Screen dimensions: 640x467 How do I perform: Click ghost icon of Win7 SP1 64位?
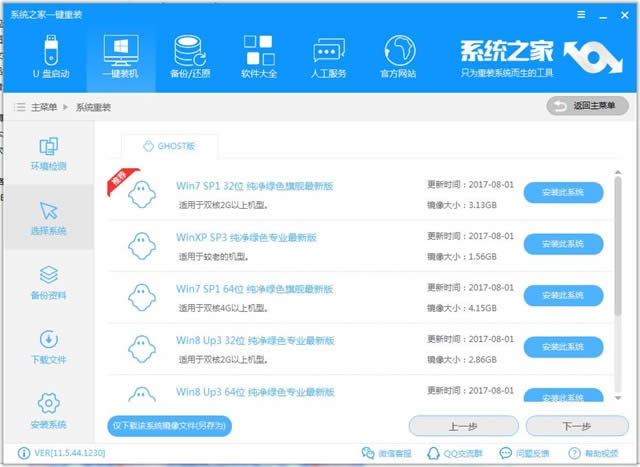142,298
